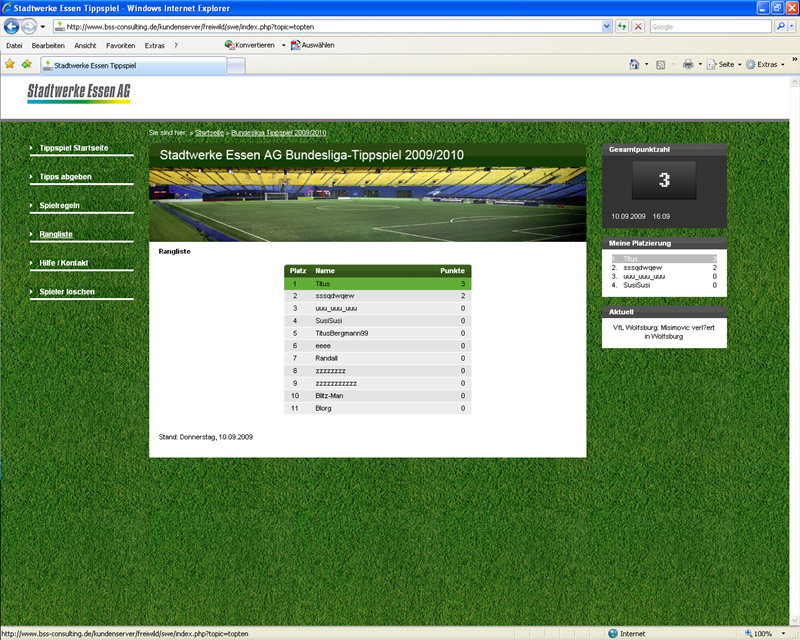Expand the Konvertieren dropdown arrow

click(x=284, y=45)
